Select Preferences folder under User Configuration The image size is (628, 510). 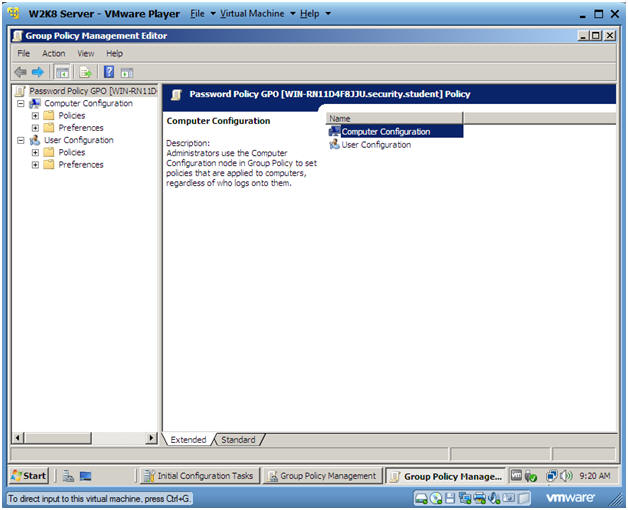(81, 165)
